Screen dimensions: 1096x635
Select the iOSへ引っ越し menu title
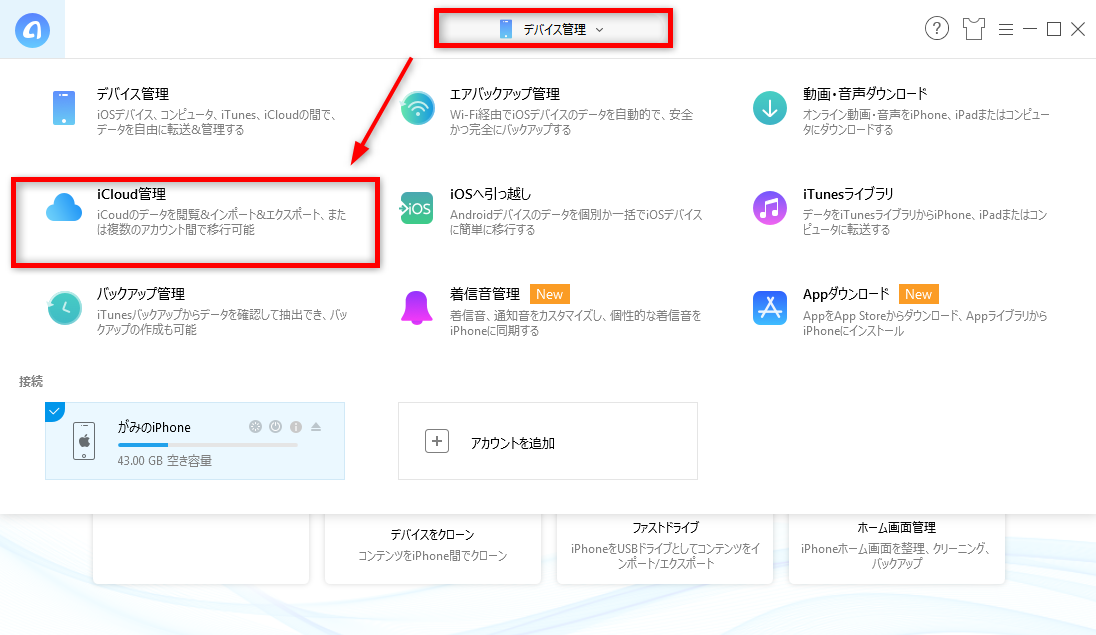point(490,194)
